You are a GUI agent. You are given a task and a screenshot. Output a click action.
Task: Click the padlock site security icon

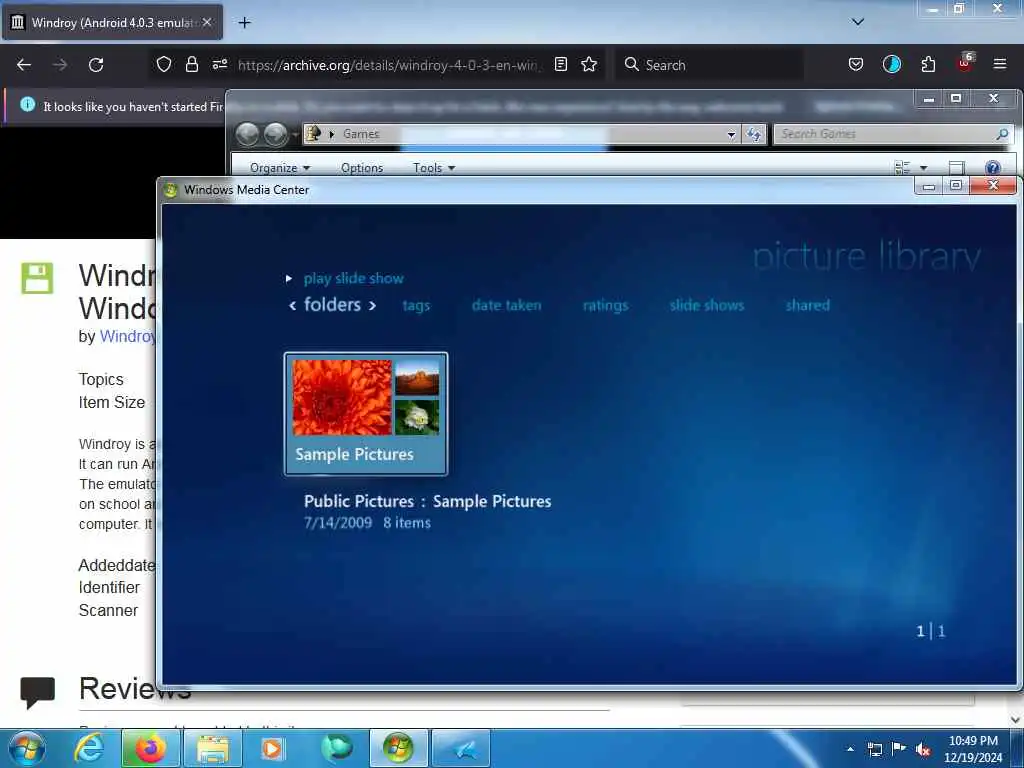191,64
